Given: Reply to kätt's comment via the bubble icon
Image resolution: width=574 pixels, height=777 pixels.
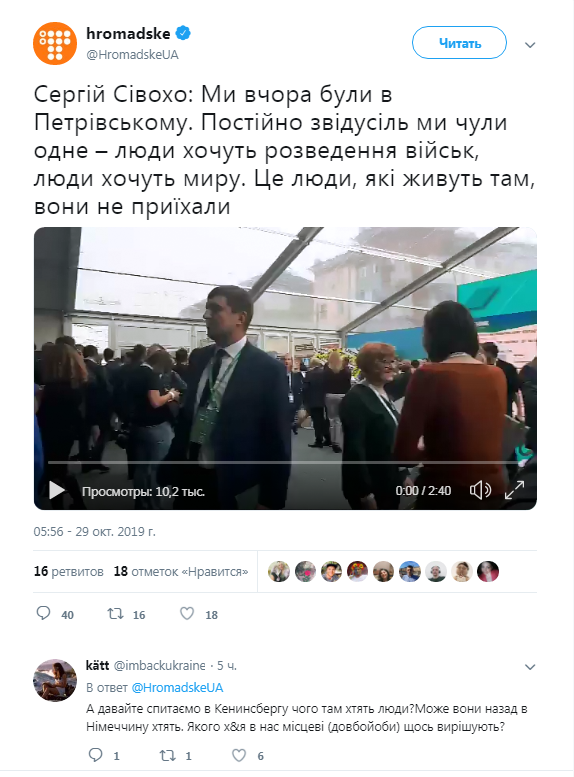Looking at the screenshot, I should 95,755.
